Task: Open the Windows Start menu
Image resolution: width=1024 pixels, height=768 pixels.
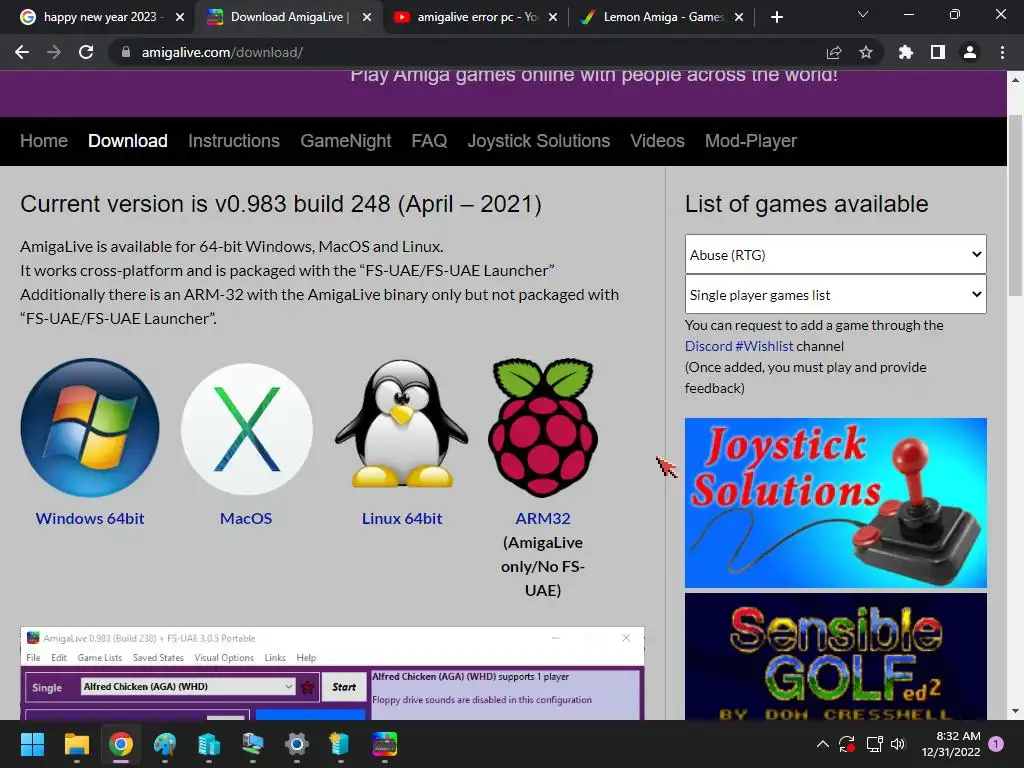Action: (x=32, y=744)
